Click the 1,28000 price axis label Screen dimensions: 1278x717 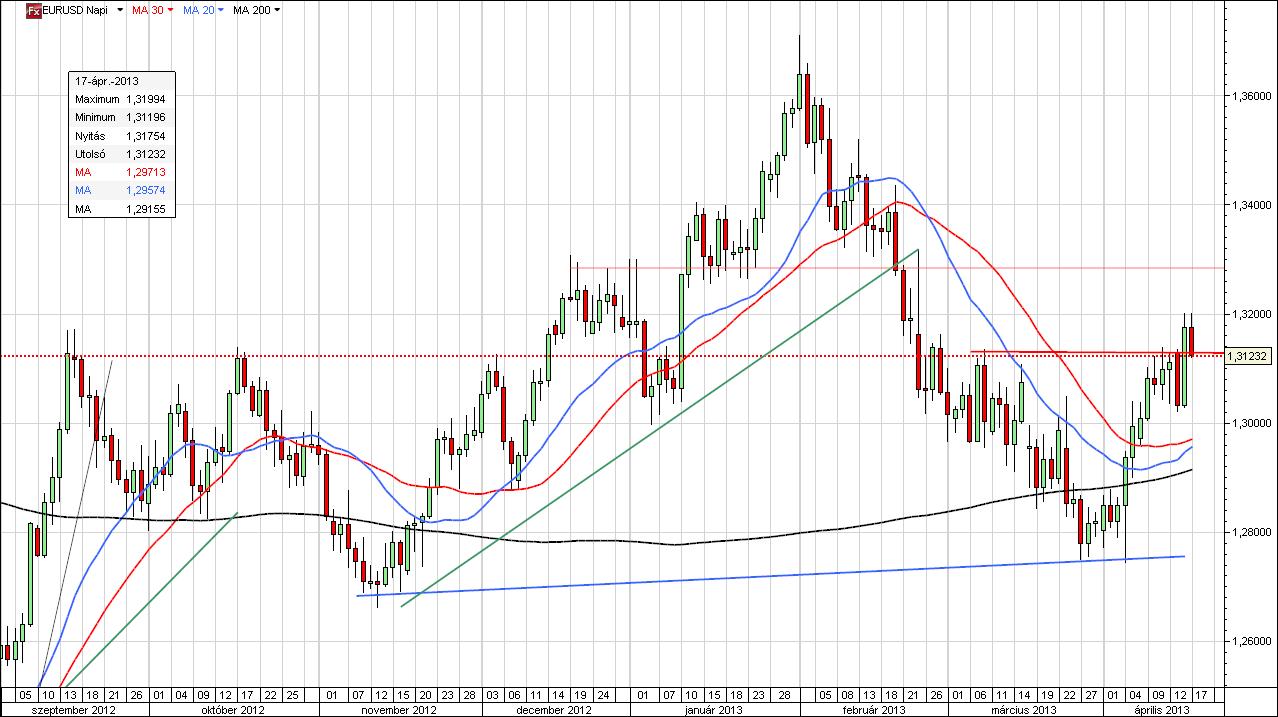(x=1251, y=532)
